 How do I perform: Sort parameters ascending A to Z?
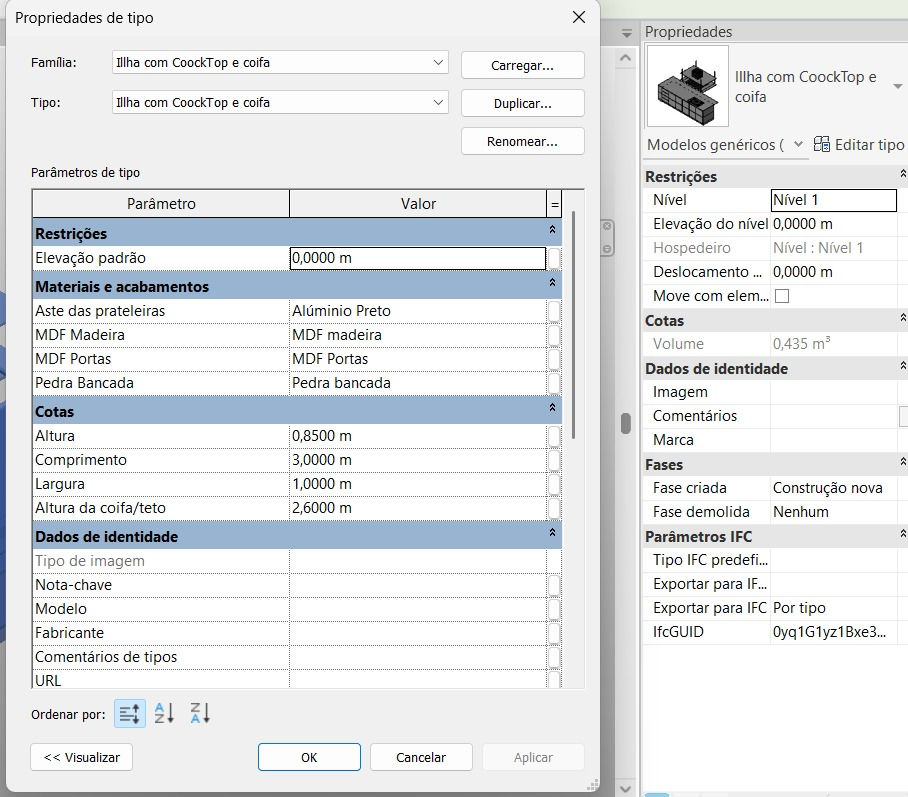point(164,713)
